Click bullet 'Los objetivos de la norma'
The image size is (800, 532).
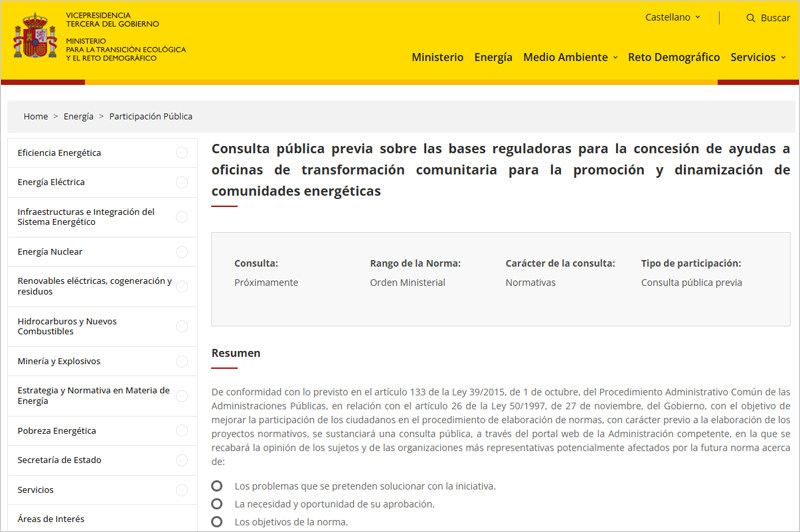pos(291,522)
